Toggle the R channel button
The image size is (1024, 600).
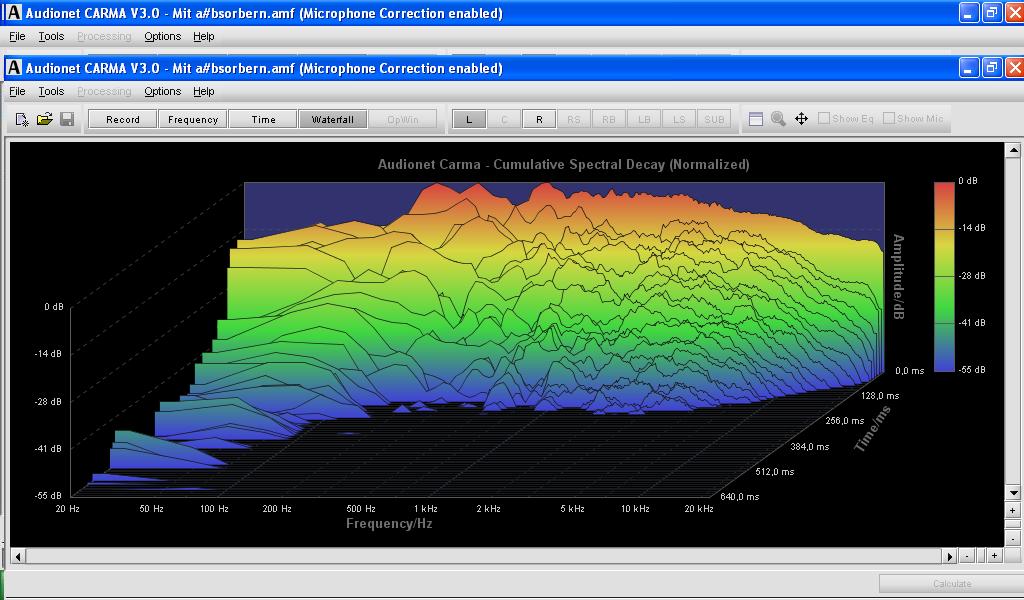point(539,119)
